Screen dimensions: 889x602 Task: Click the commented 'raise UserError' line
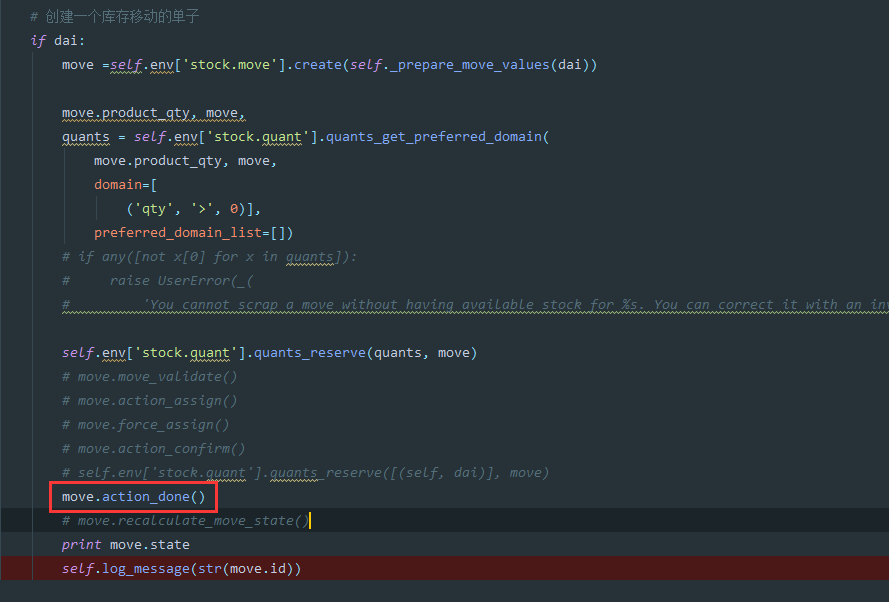pos(158,281)
